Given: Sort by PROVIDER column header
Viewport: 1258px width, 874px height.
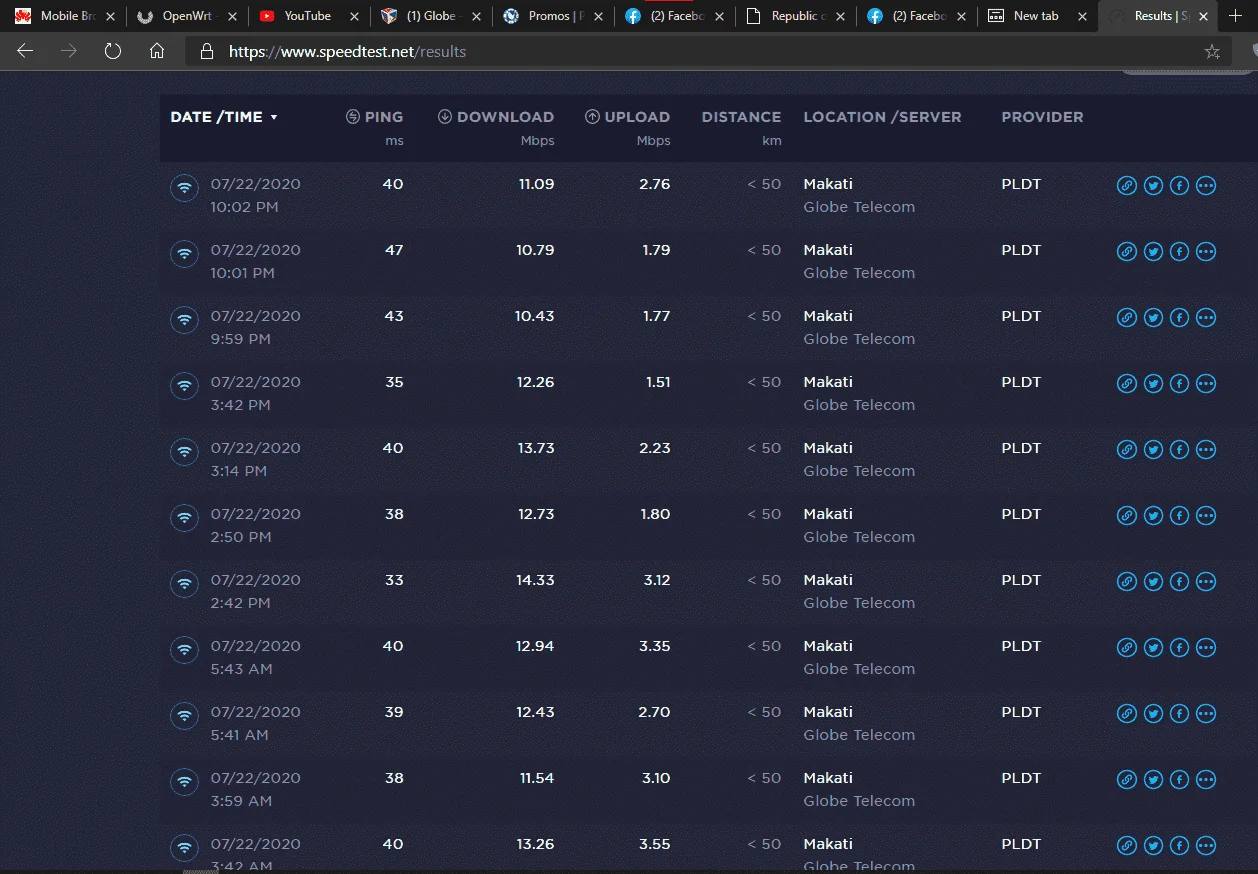Looking at the screenshot, I should [x=1042, y=117].
